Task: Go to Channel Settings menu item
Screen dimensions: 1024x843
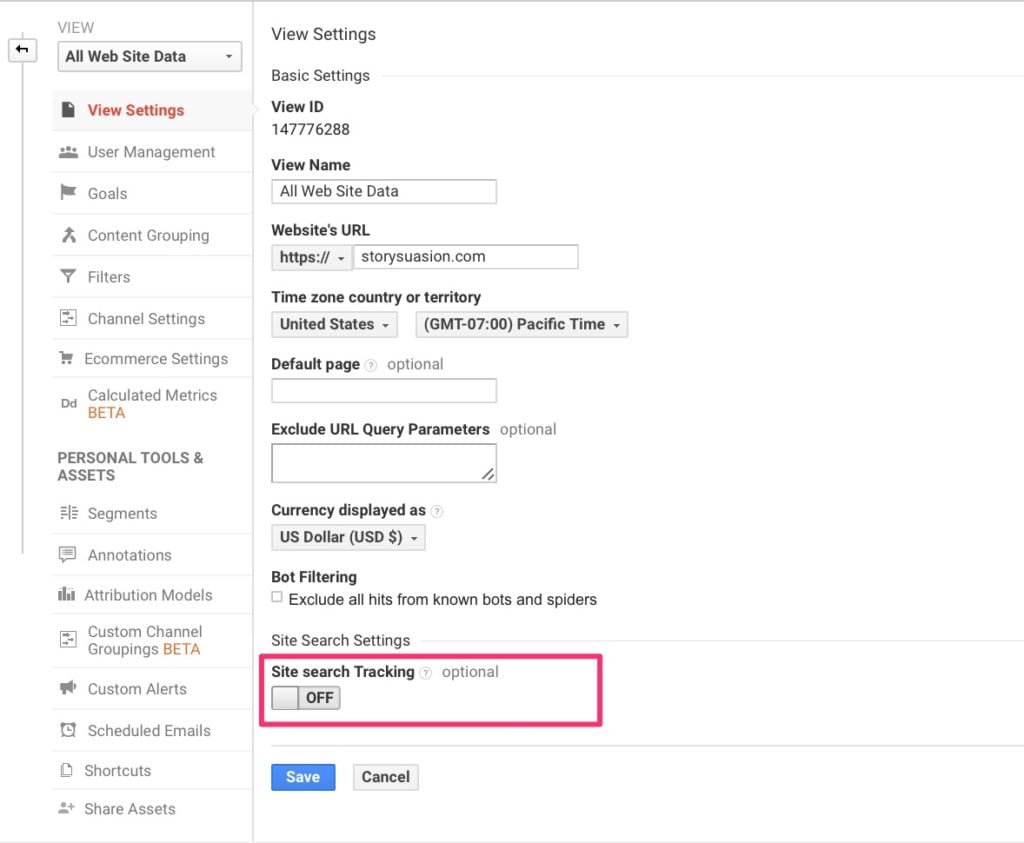Action: coord(146,318)
